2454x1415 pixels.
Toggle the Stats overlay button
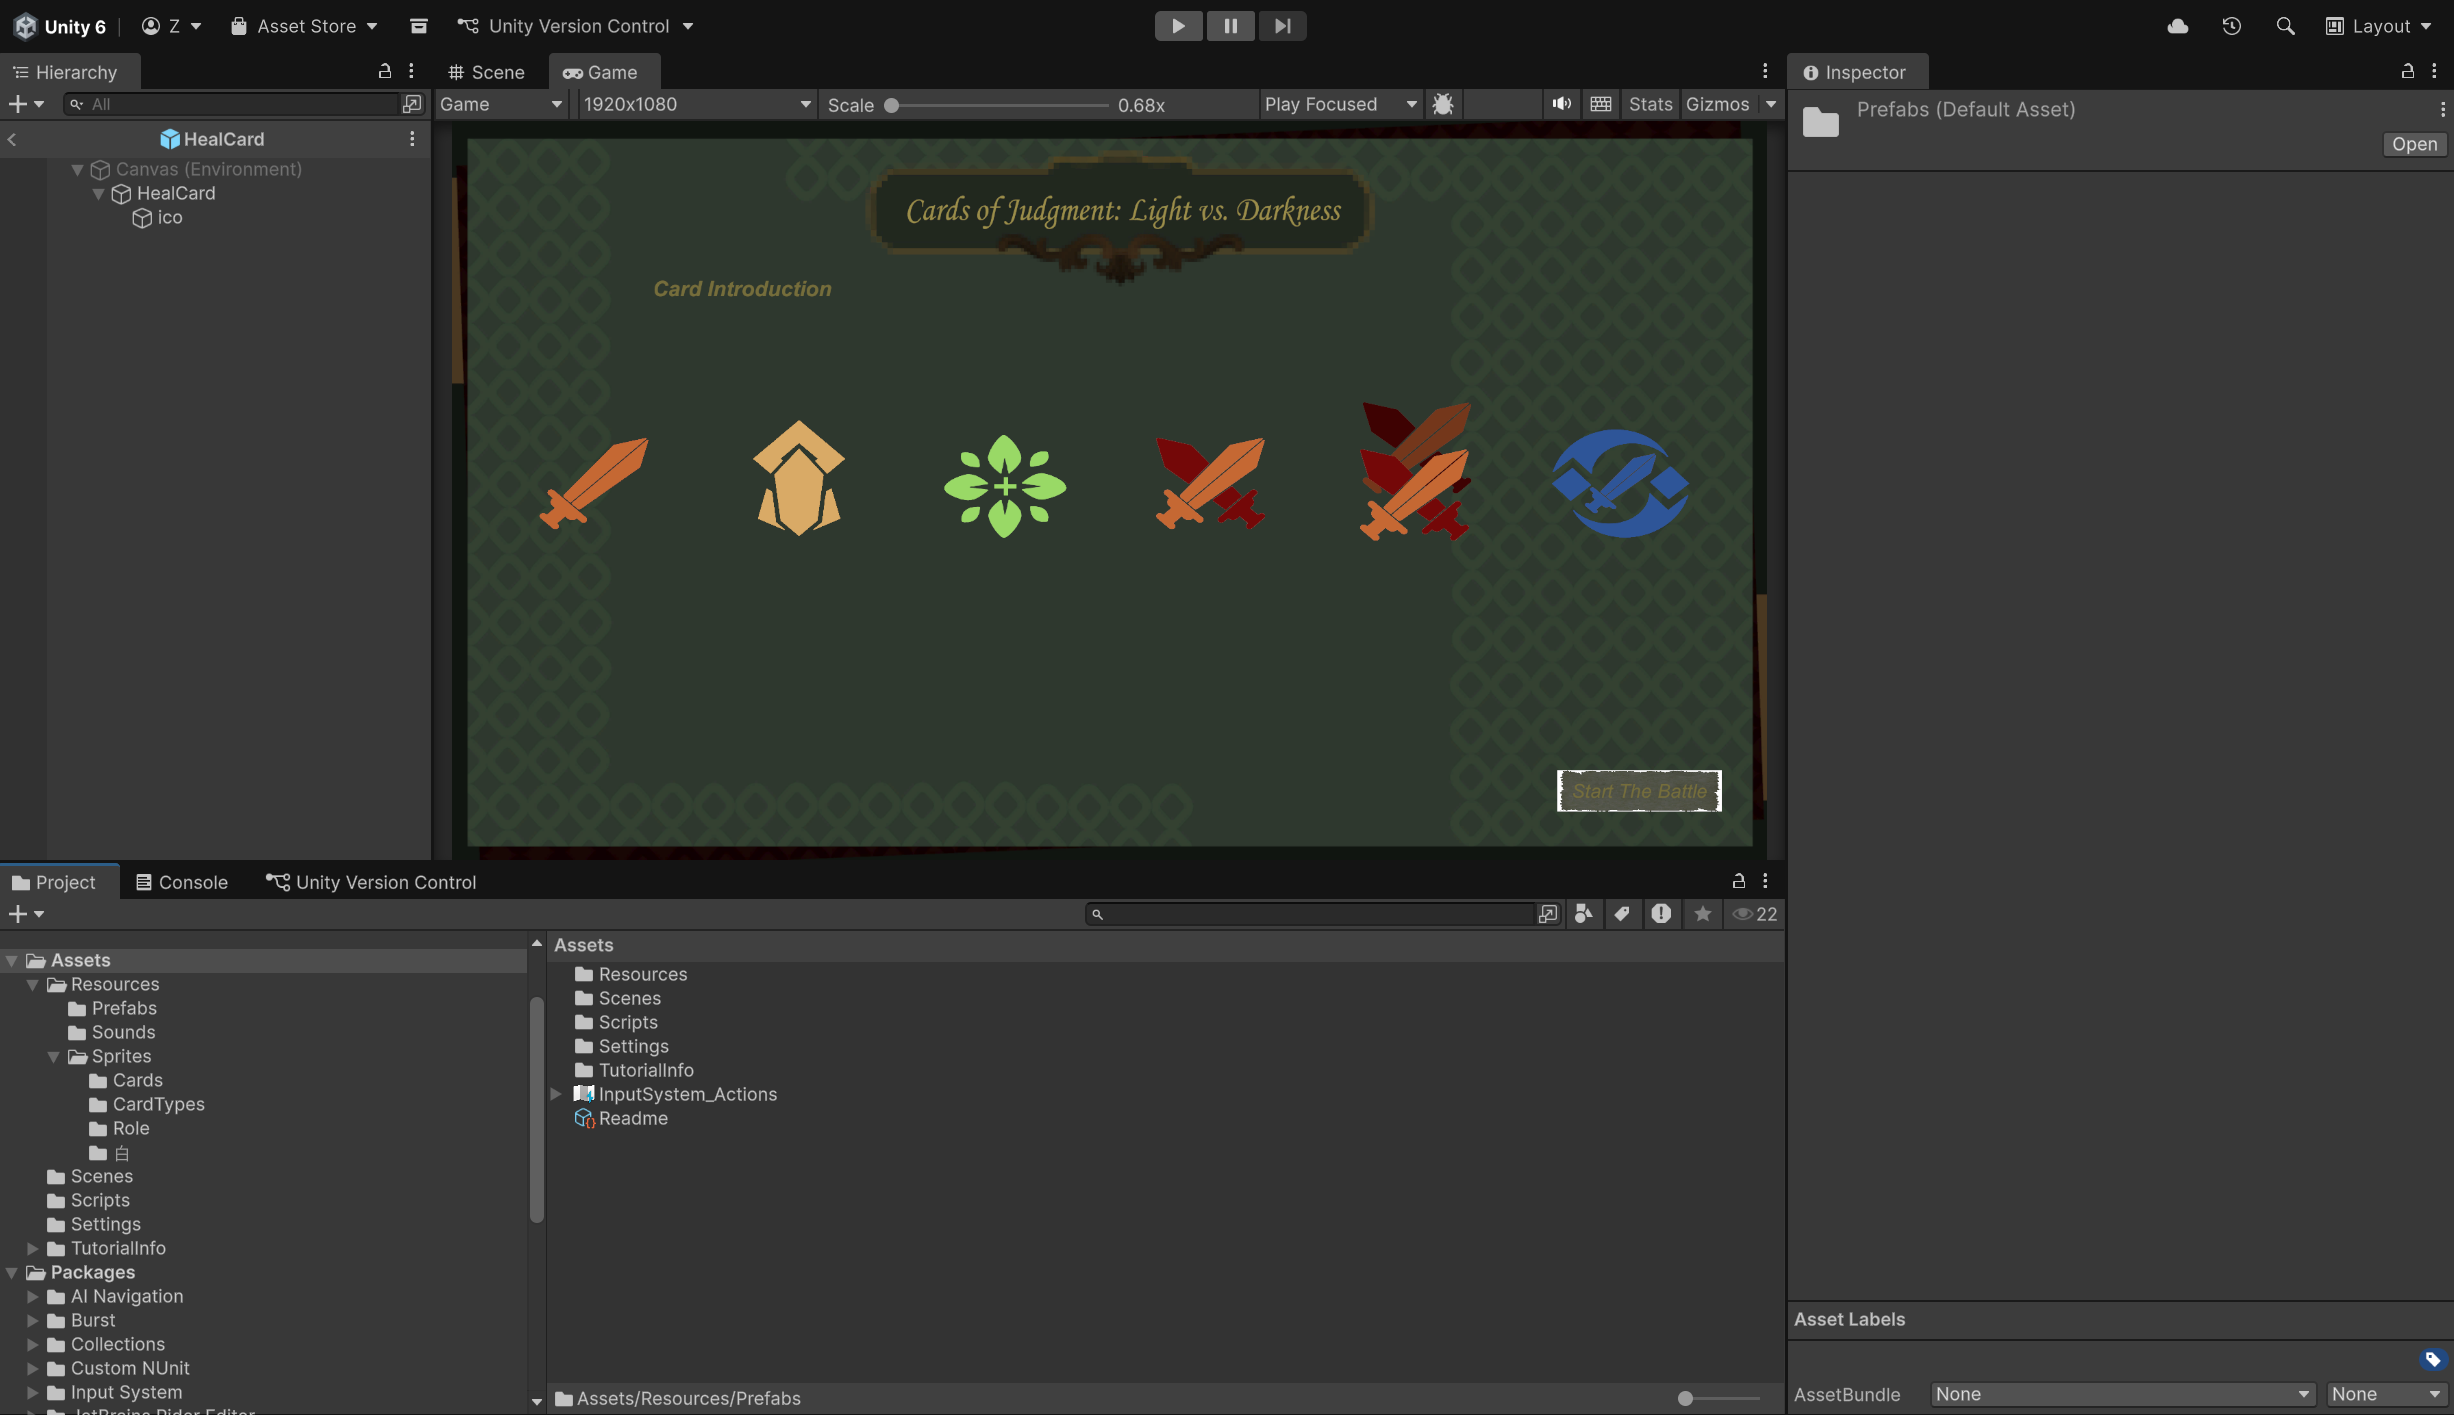coord(1650,104)
